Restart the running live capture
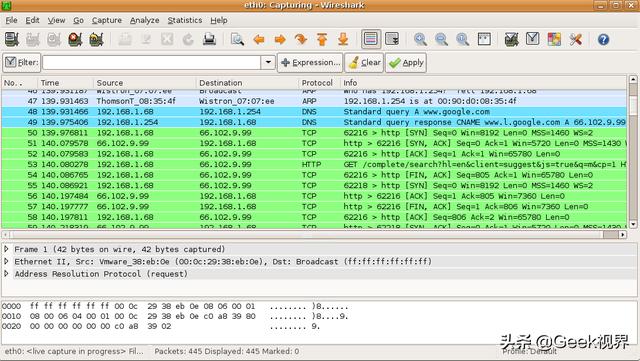Screen dimensions: 640x361 [96, 40]
